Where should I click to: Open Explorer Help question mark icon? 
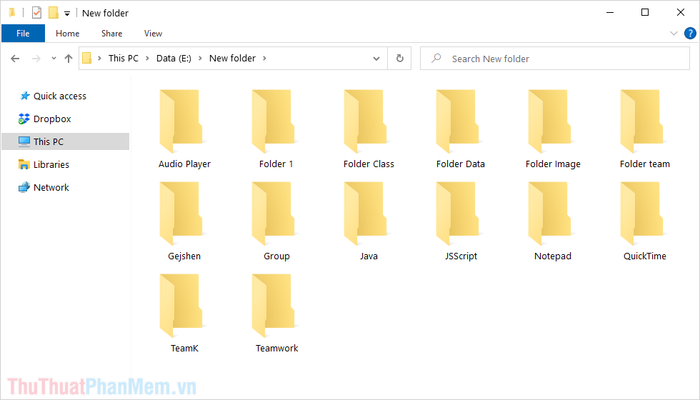690,33
